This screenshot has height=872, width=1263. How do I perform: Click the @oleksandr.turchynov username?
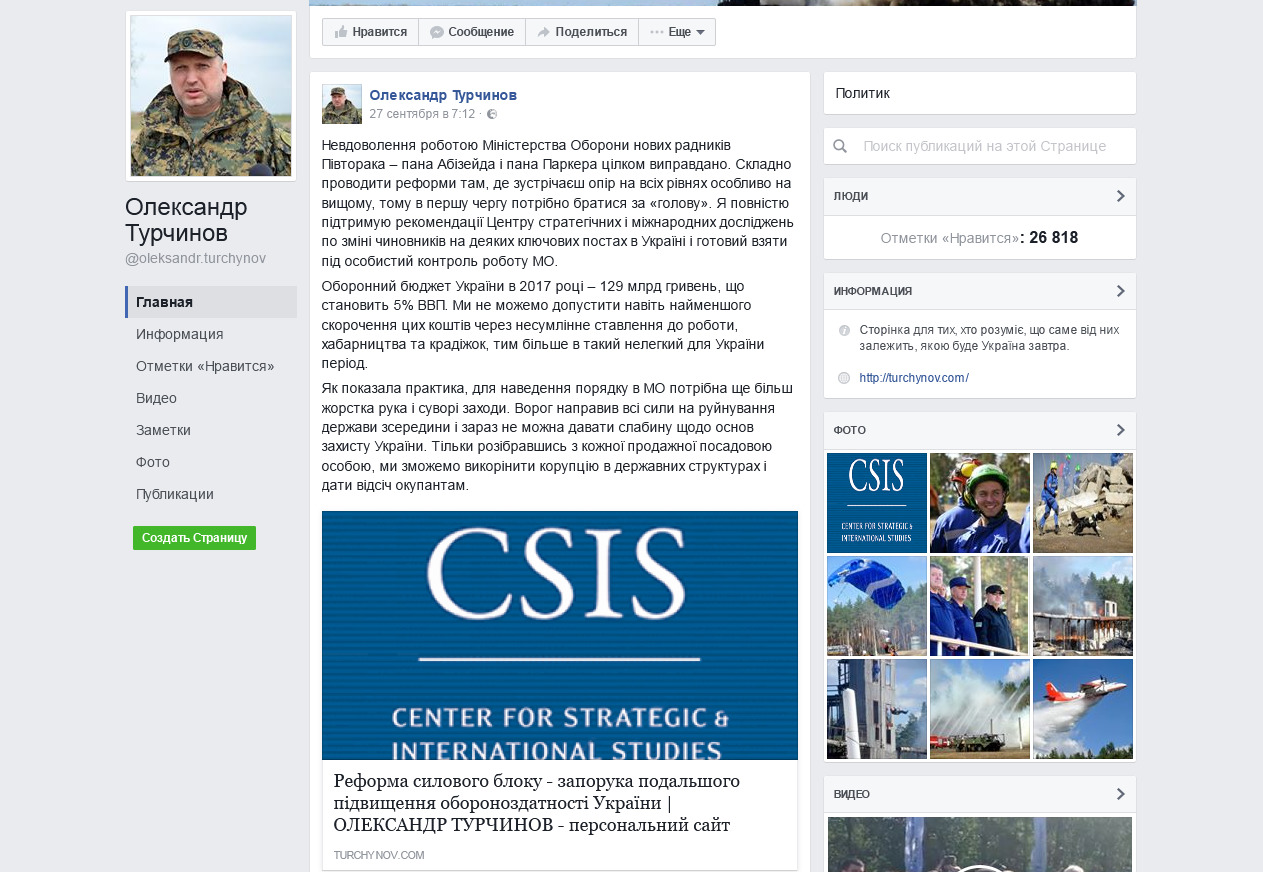[x=196, y=258]
